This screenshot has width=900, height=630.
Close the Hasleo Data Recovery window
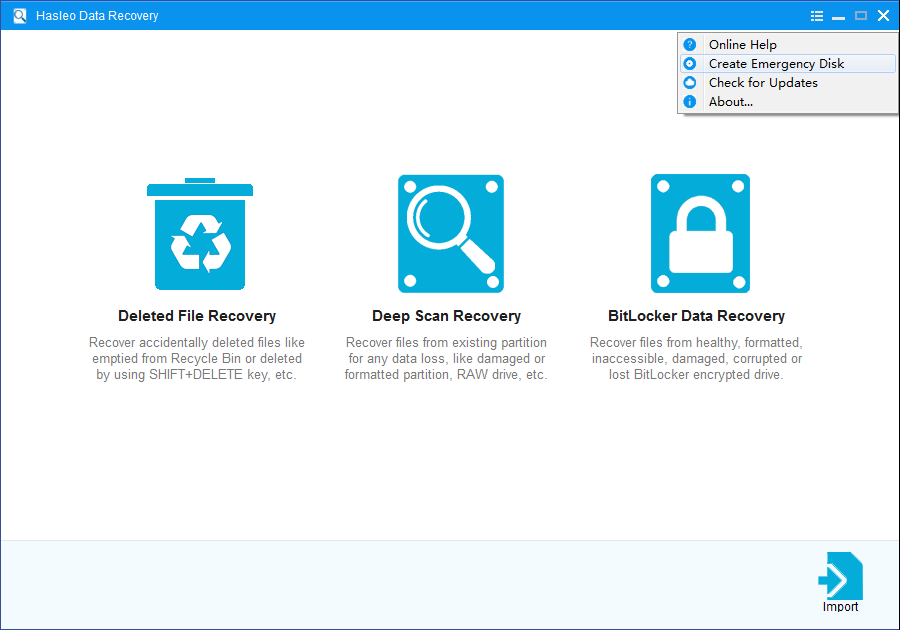click(883, 16)
